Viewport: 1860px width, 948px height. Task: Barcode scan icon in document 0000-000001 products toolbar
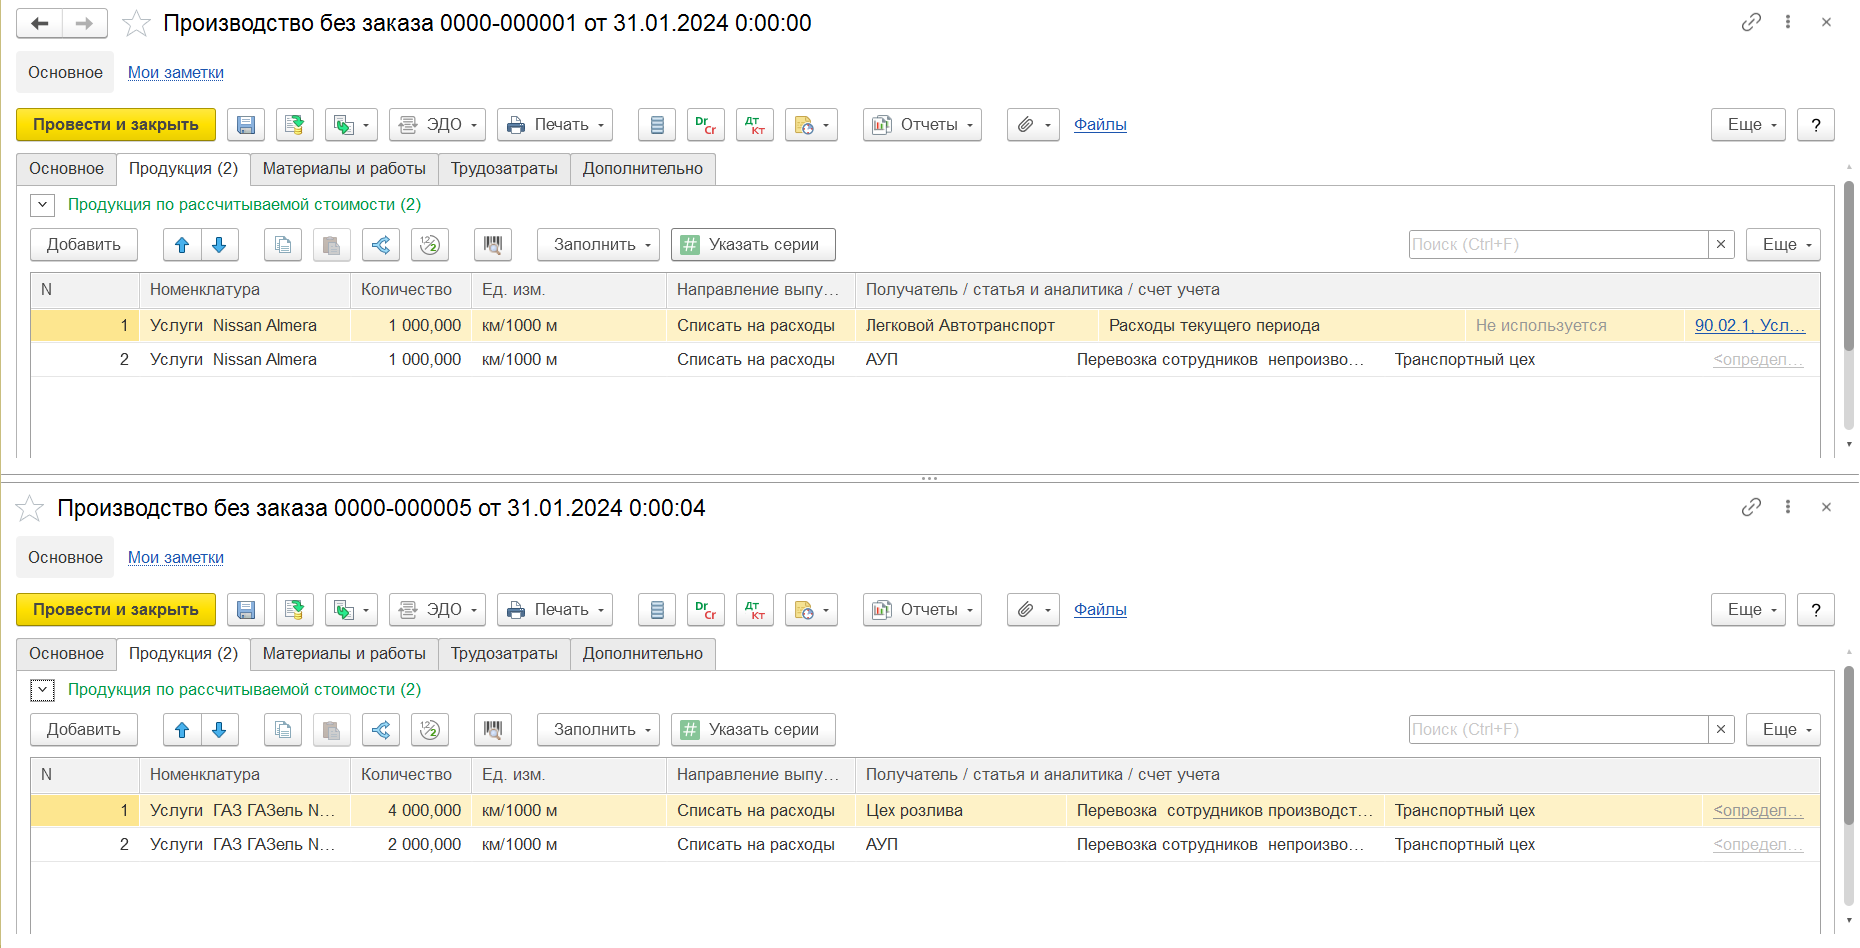pos(493,245)
